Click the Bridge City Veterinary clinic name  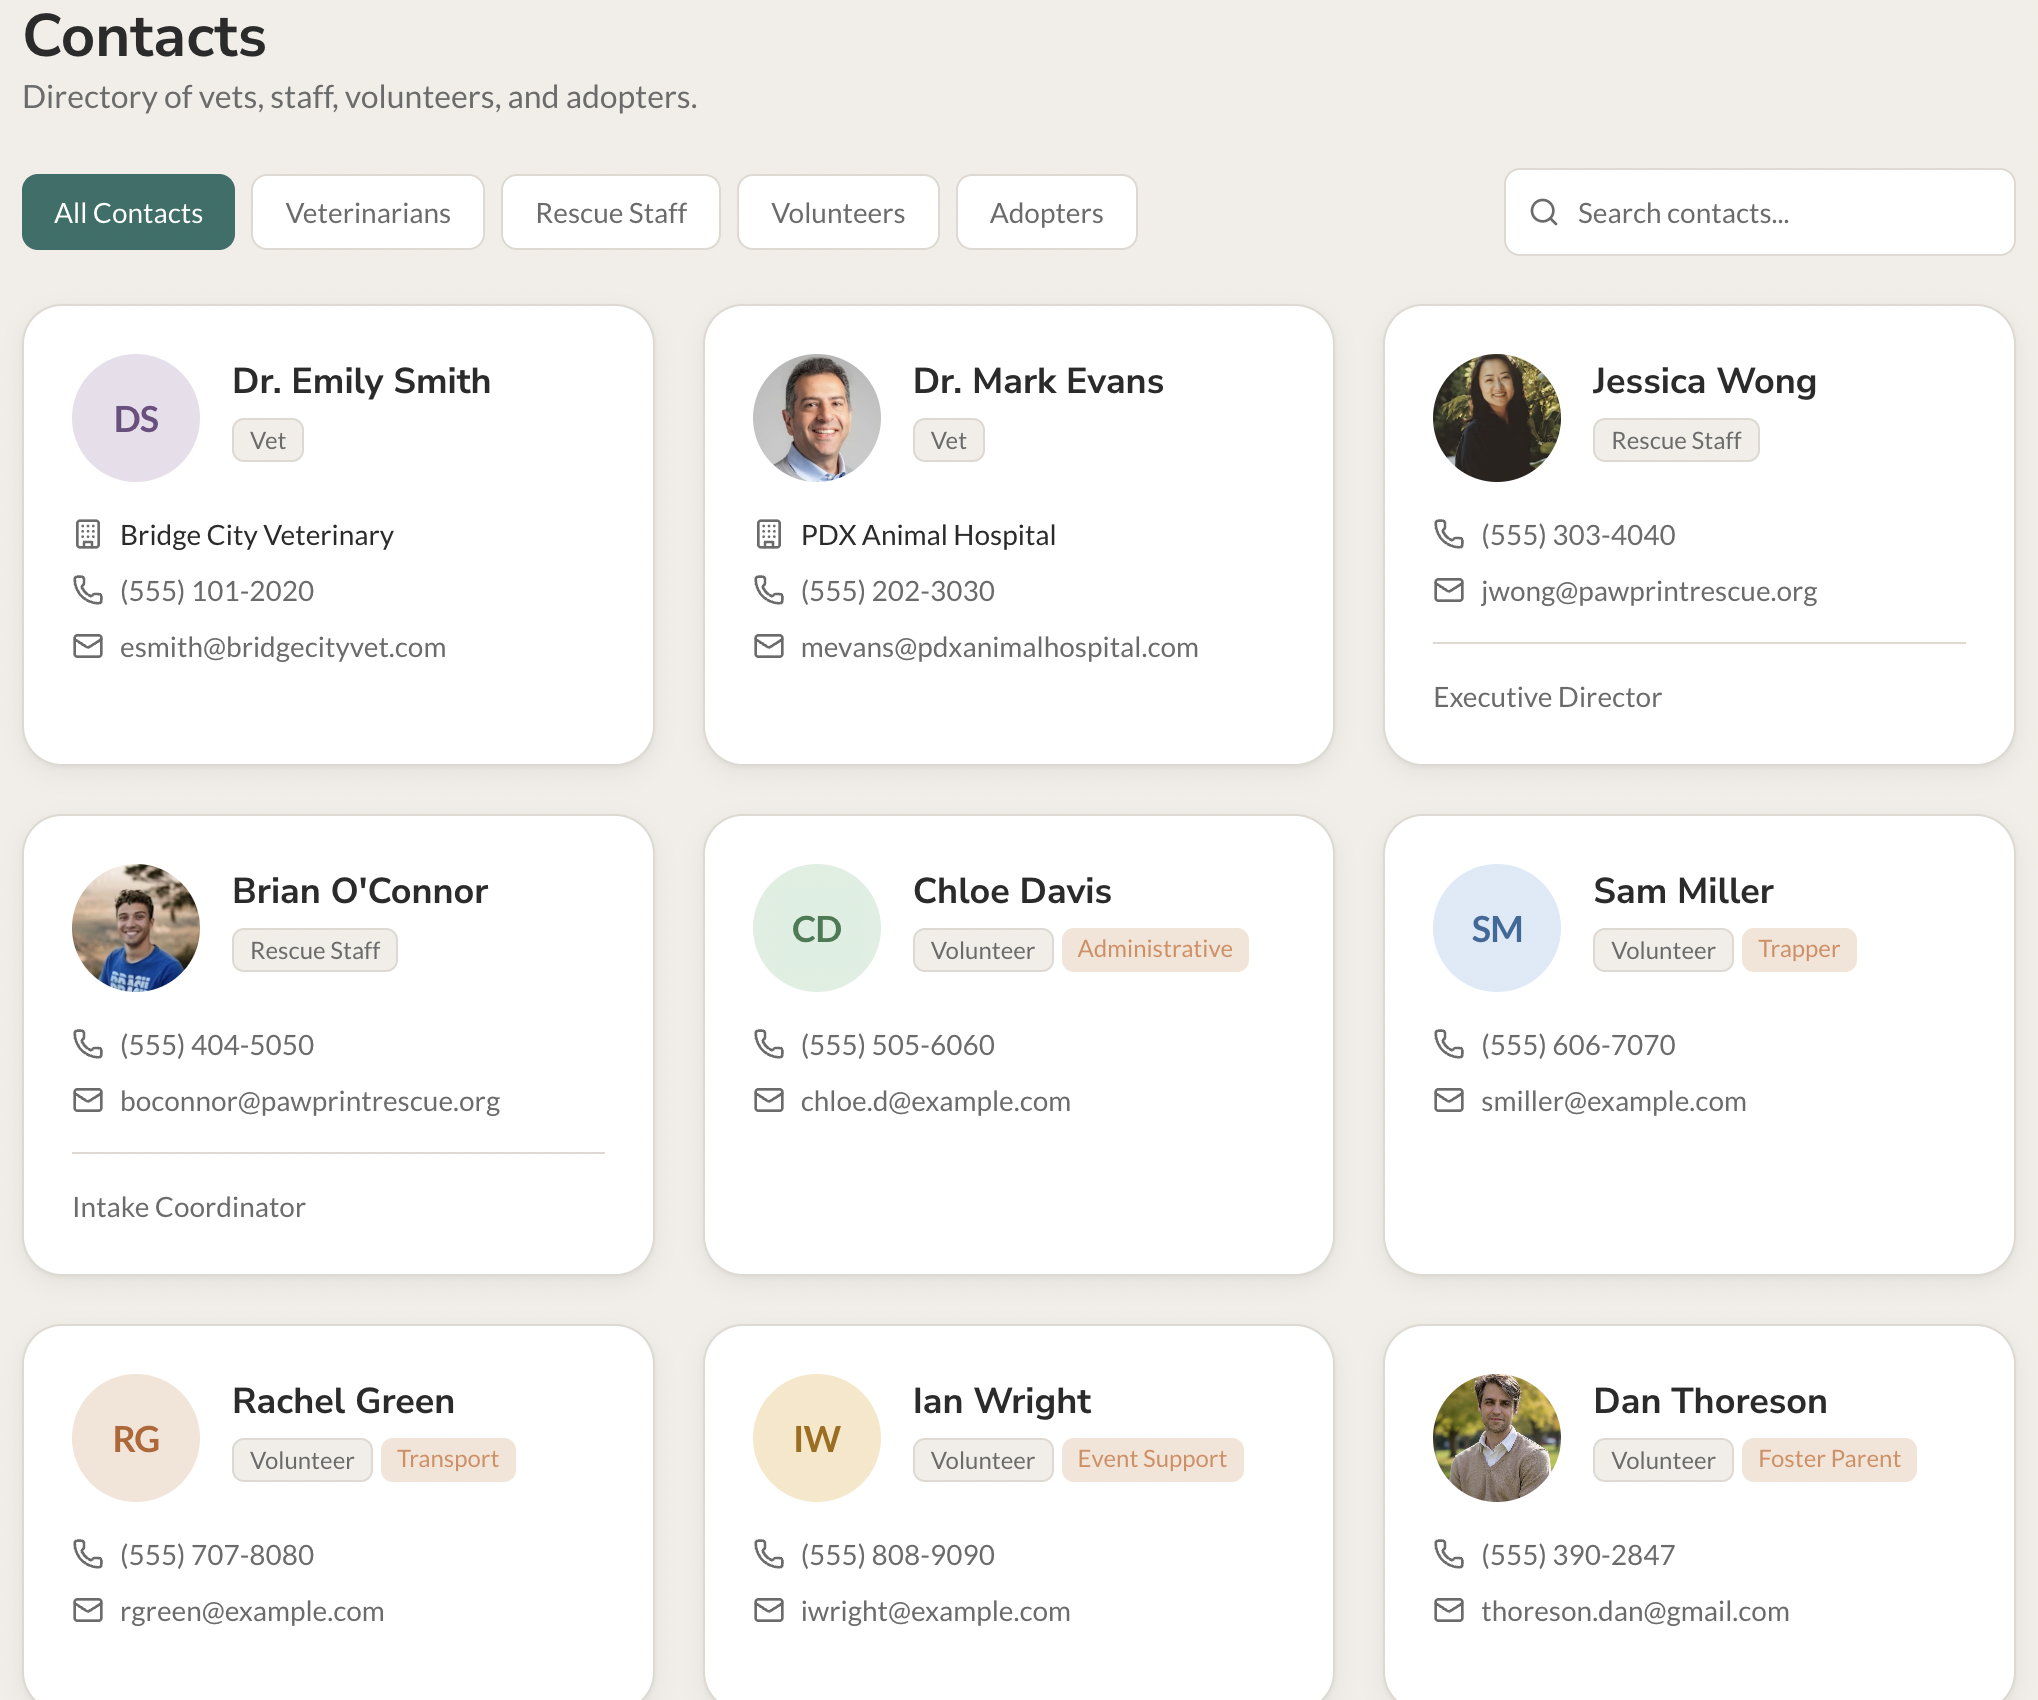(x=257, y=535)
